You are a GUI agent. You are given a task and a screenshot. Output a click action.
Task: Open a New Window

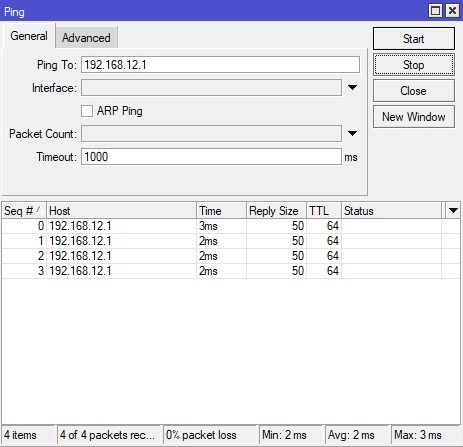tap(414, 117)
